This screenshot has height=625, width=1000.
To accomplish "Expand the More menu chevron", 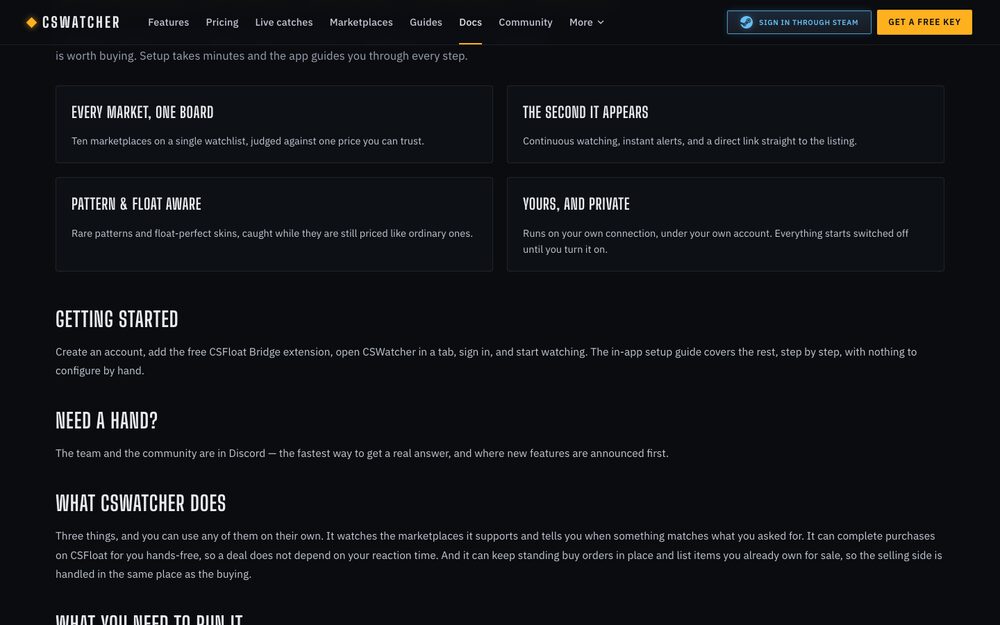I will tap(600, 22).
